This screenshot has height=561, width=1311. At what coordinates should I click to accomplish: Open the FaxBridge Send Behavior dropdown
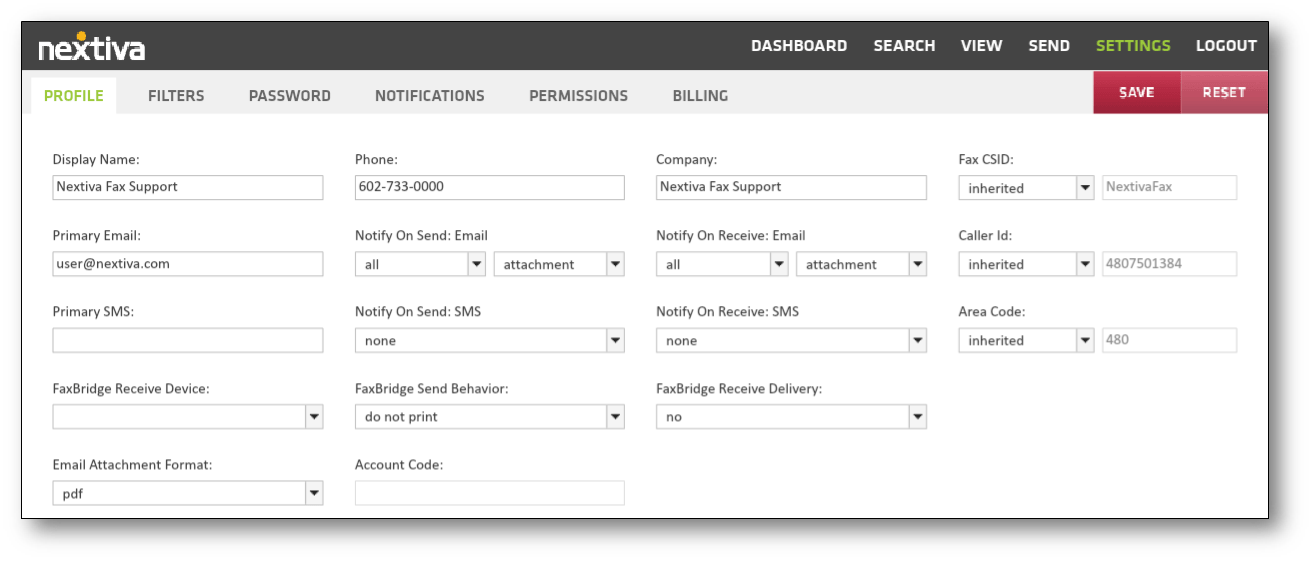click(490, 417)
